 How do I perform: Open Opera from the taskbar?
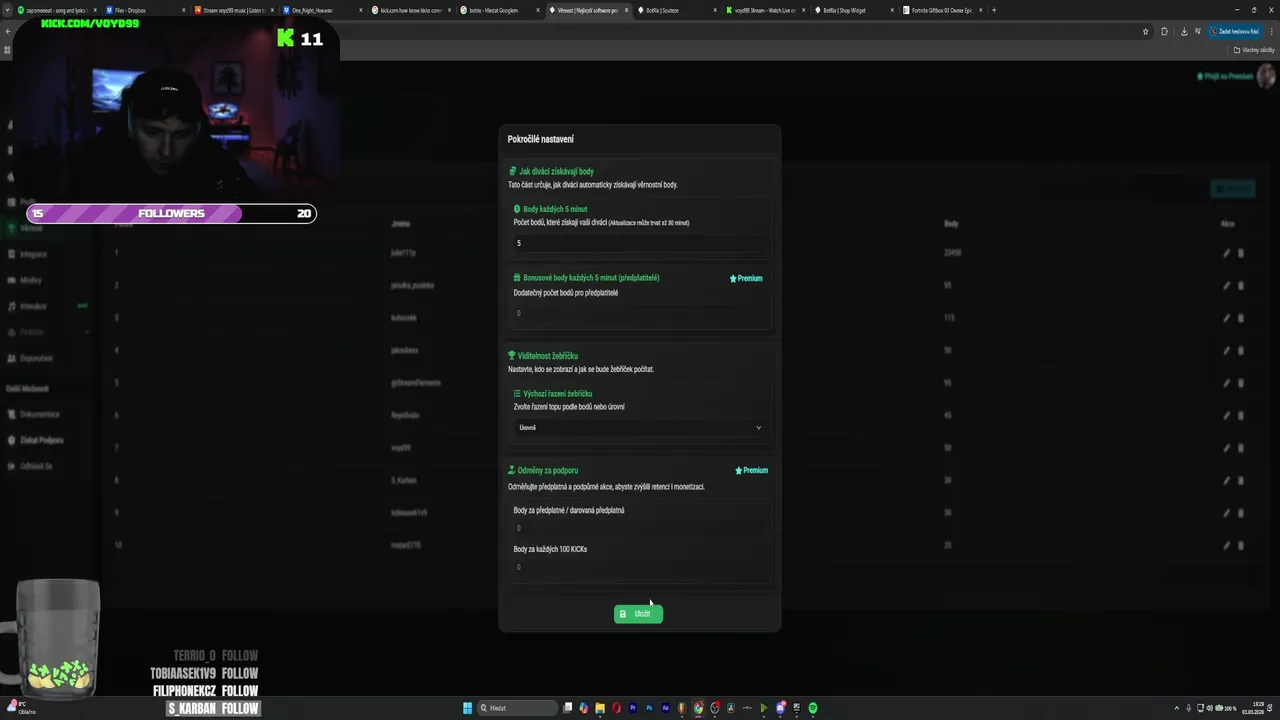[x=616, y=708]
